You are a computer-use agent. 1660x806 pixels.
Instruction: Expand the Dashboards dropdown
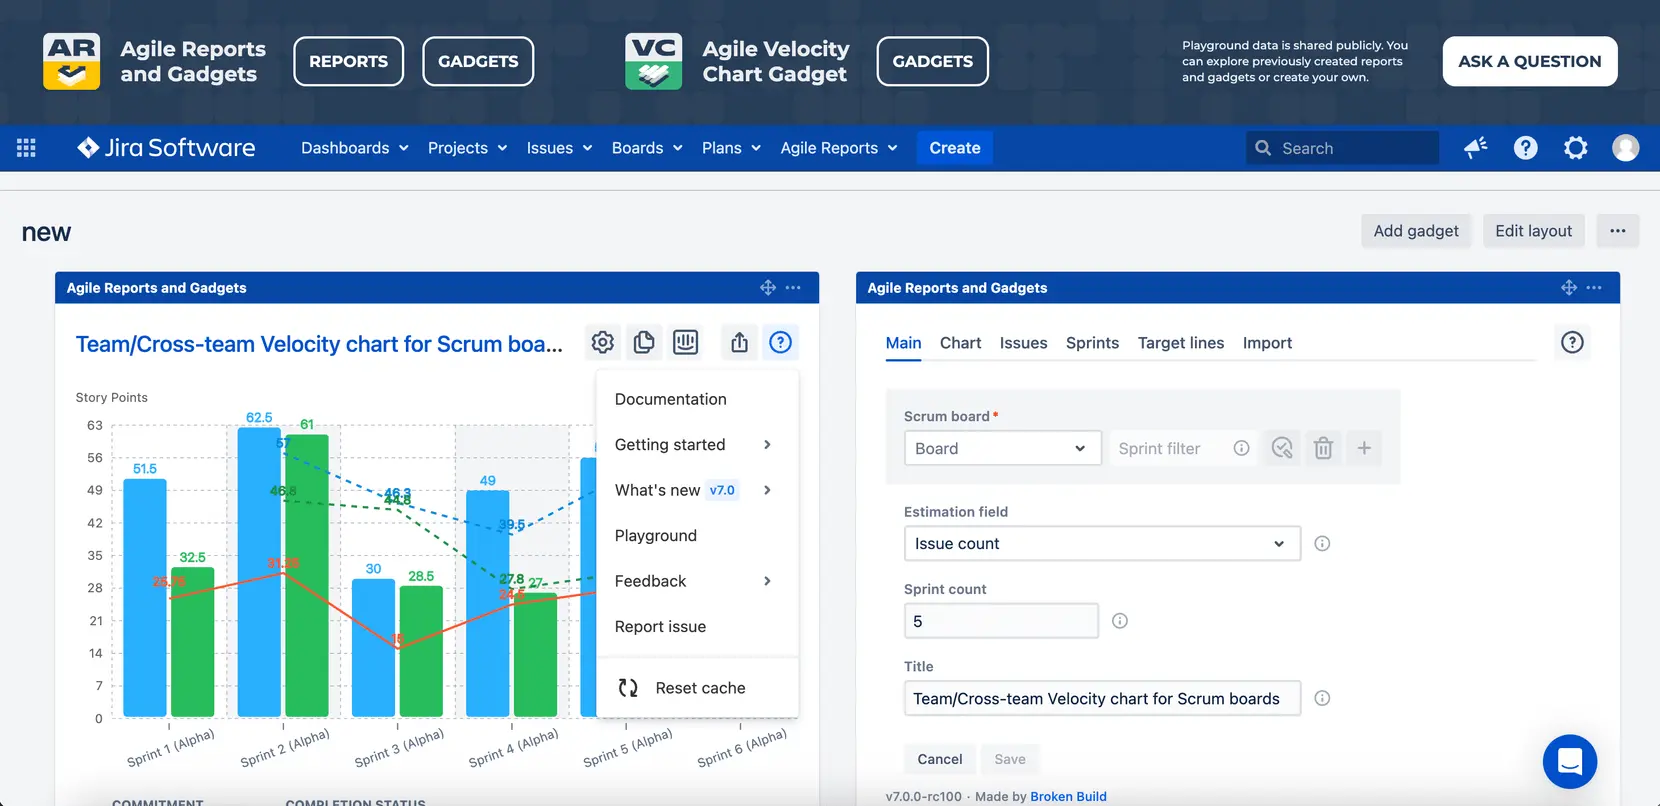tap(355, 148)
